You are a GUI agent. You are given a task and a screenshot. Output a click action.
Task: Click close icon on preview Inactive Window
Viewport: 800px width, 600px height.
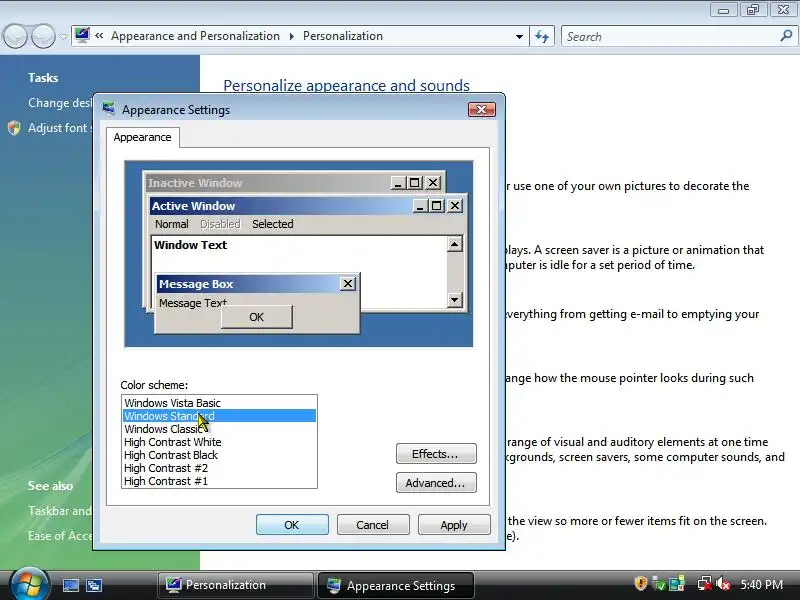(x=433, y=183)
